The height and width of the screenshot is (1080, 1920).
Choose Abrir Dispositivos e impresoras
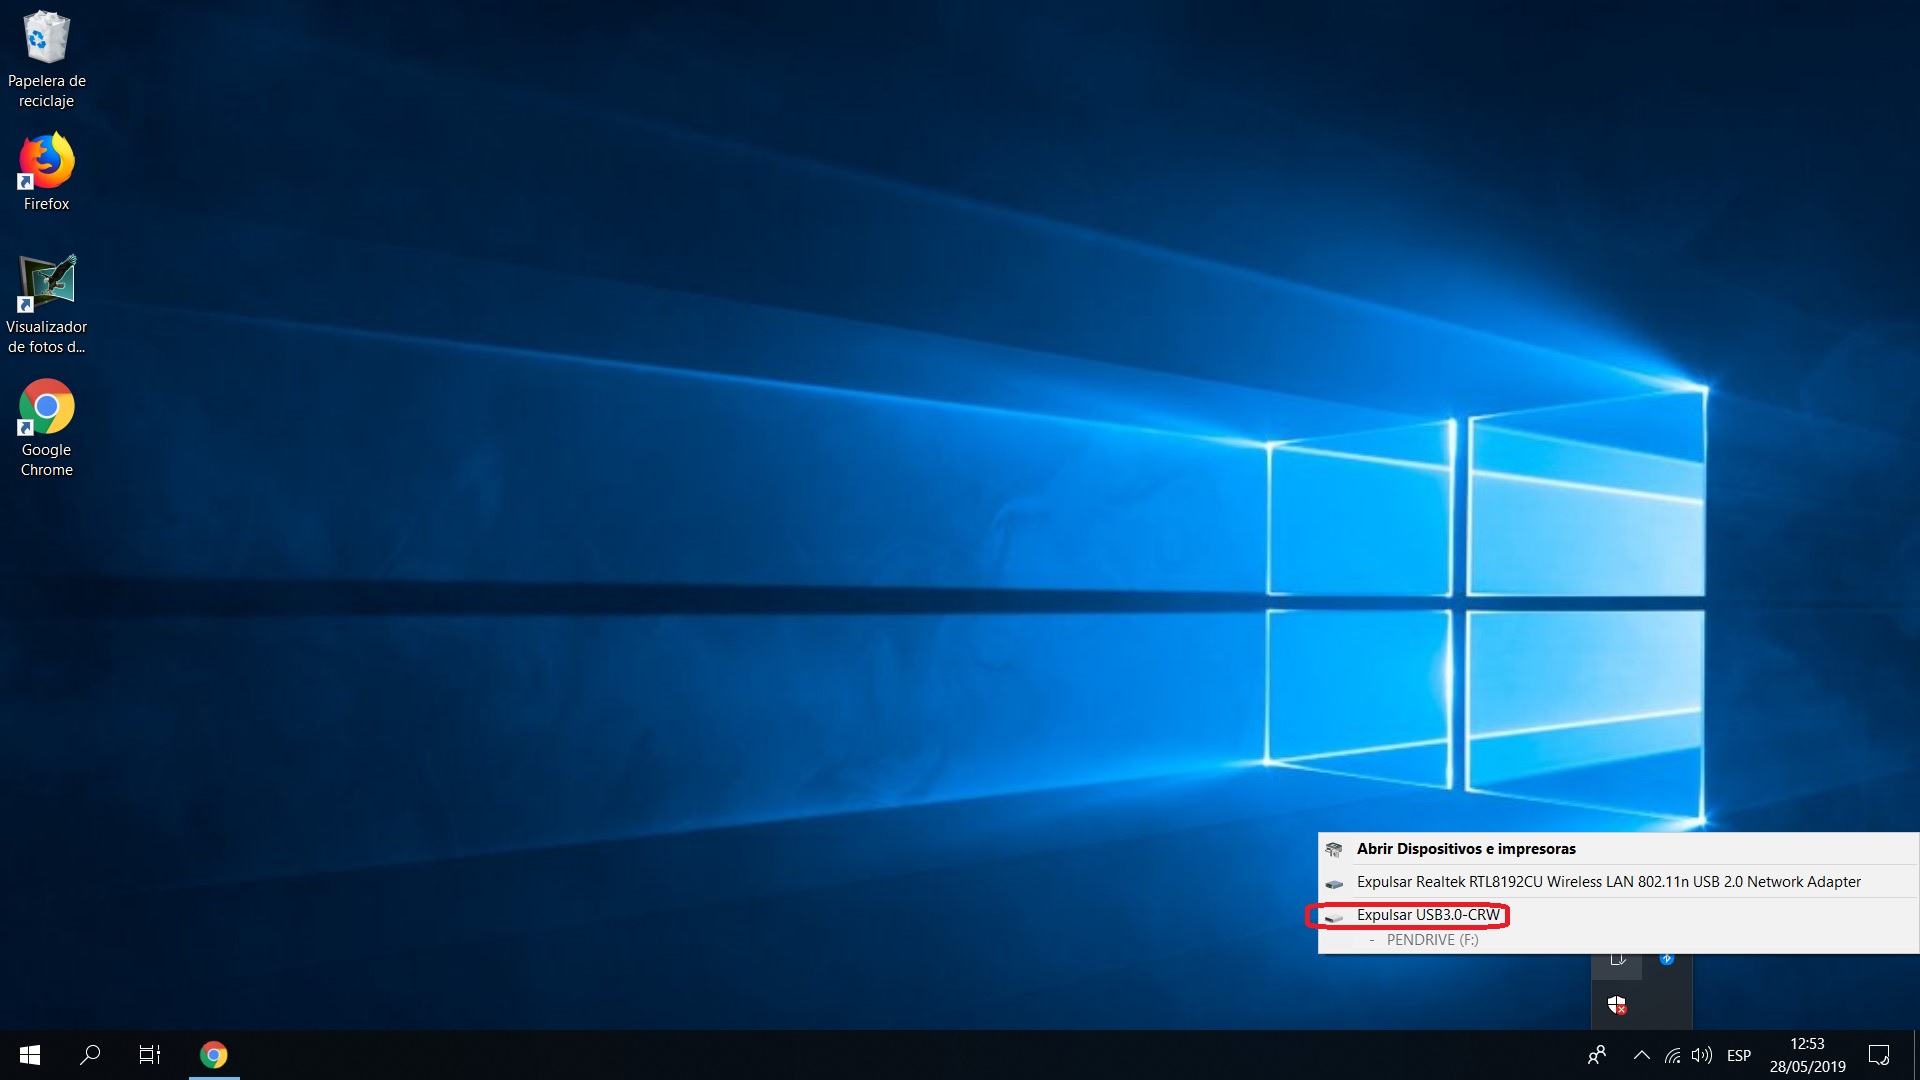point(1465,849)
